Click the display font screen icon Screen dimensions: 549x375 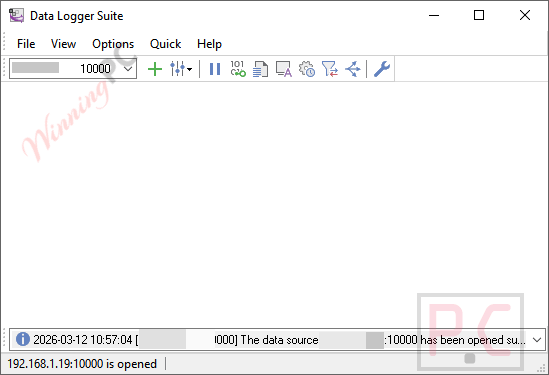284,69
